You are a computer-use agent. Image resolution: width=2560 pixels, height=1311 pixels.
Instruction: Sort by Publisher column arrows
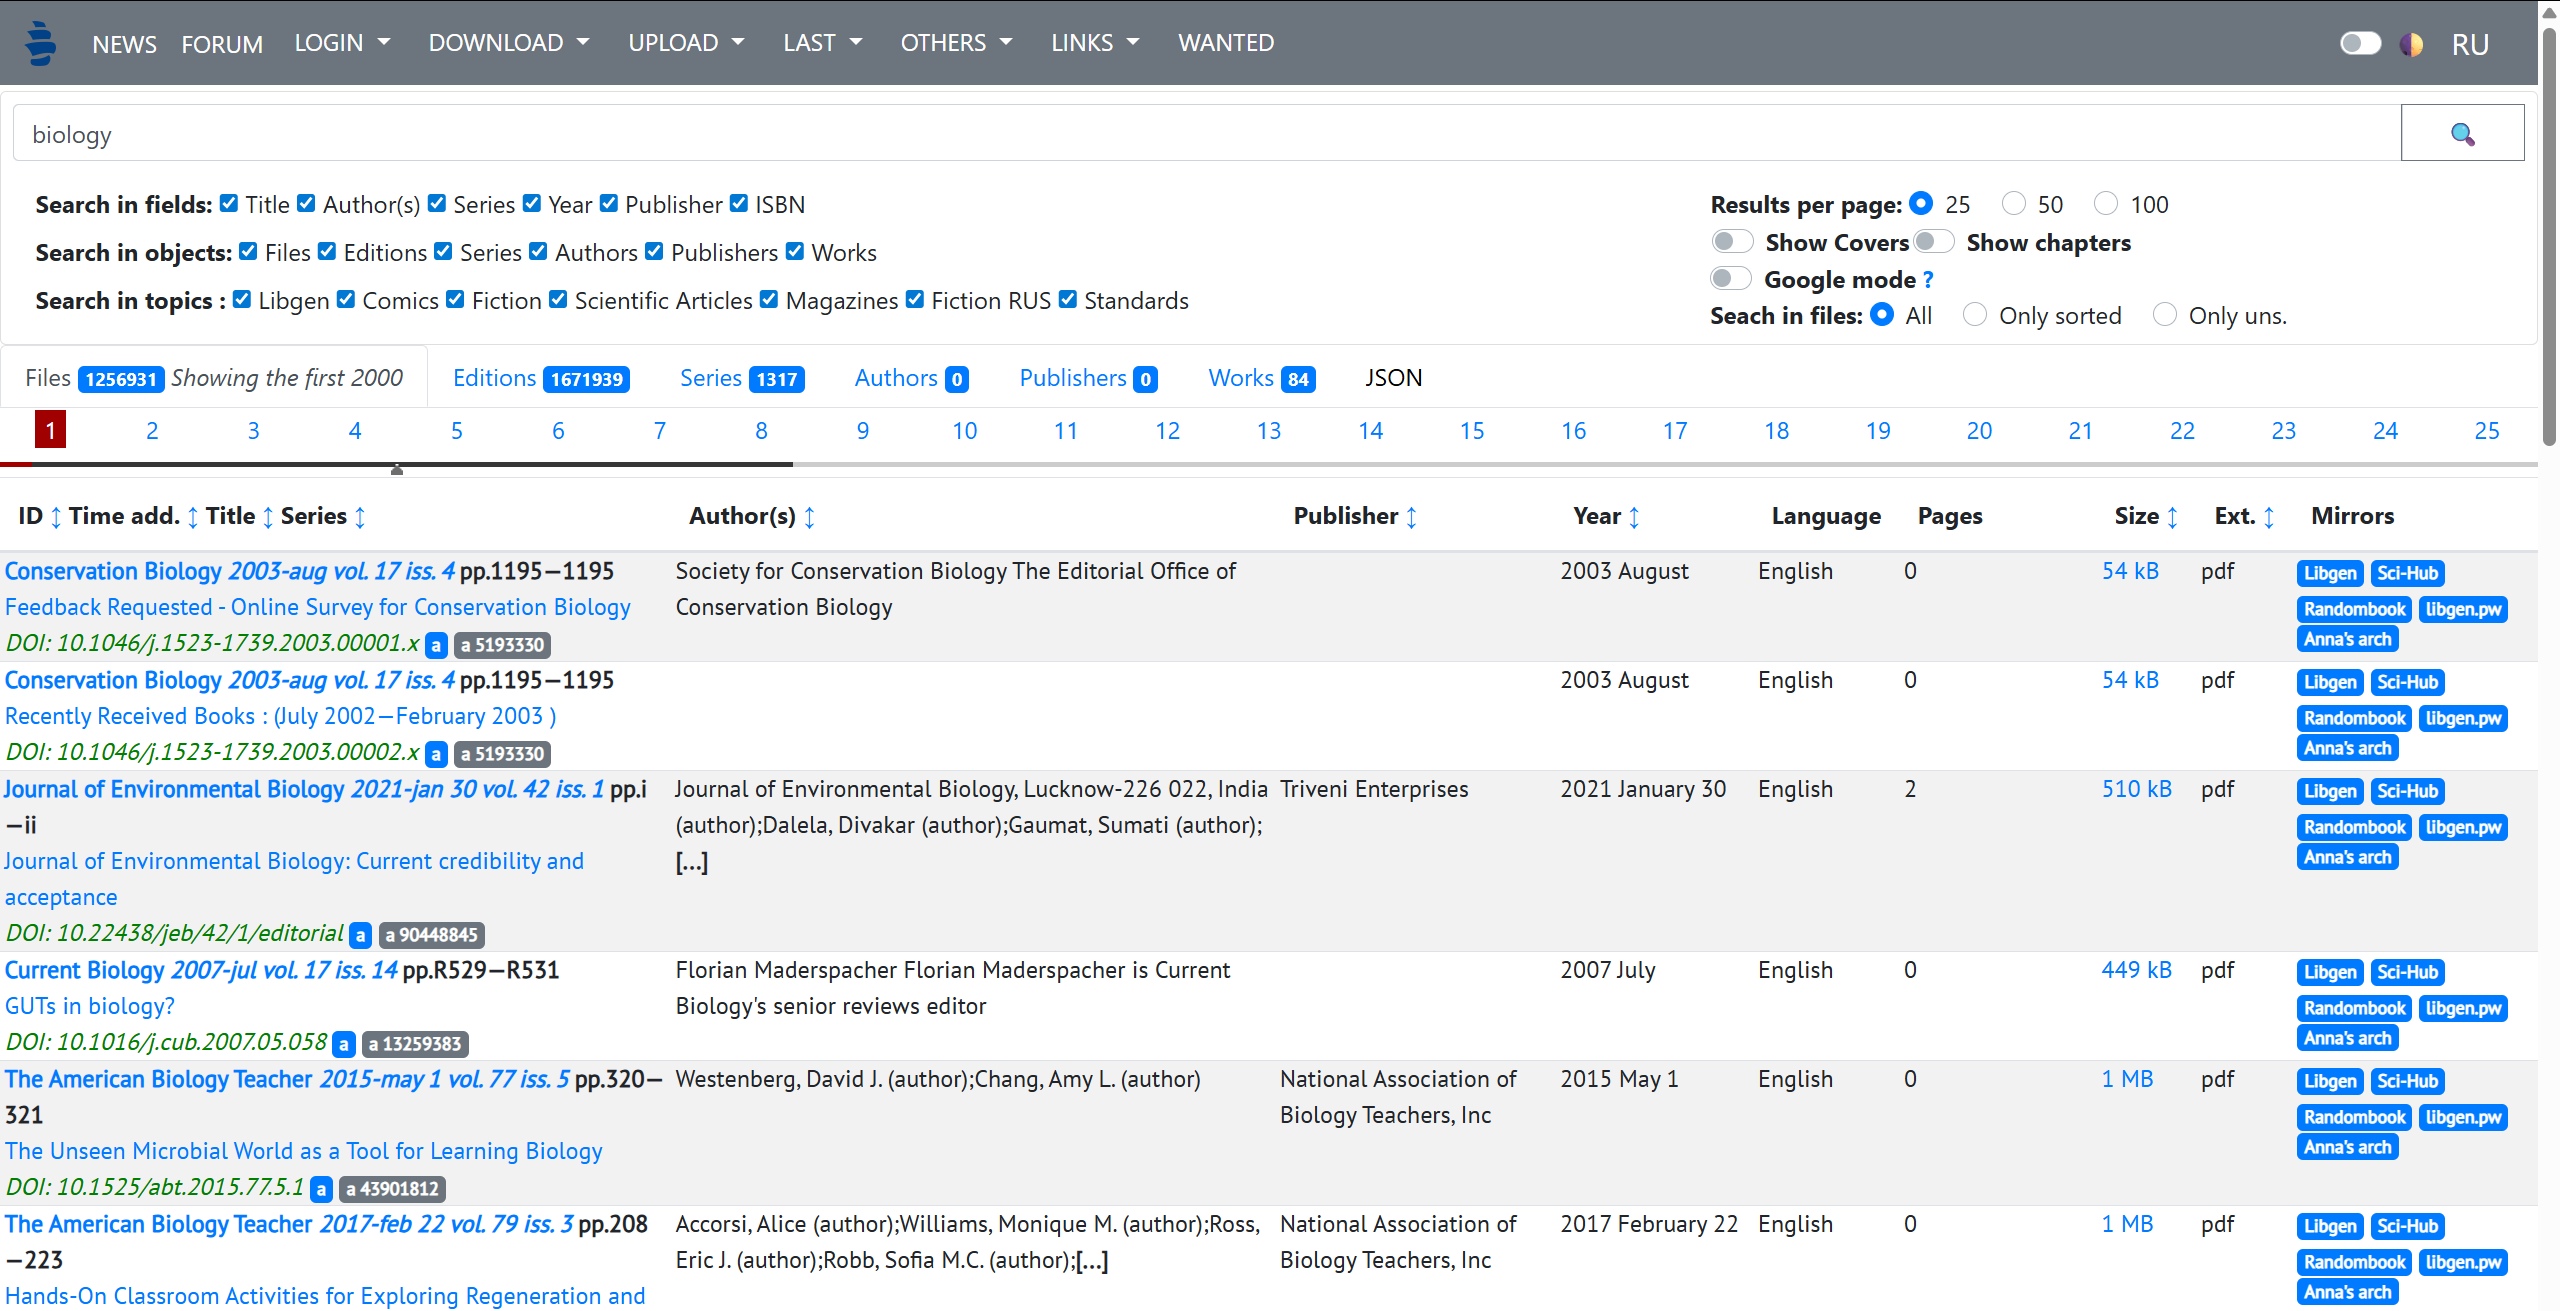click(1411, 517)
